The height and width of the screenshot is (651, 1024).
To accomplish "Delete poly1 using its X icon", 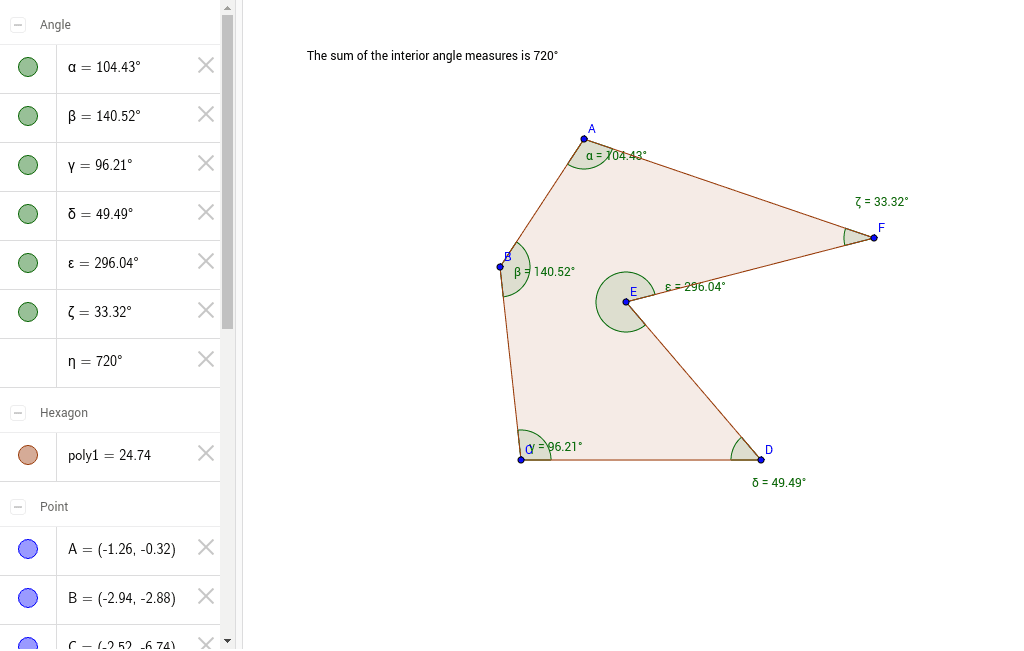I will point(205,453).
